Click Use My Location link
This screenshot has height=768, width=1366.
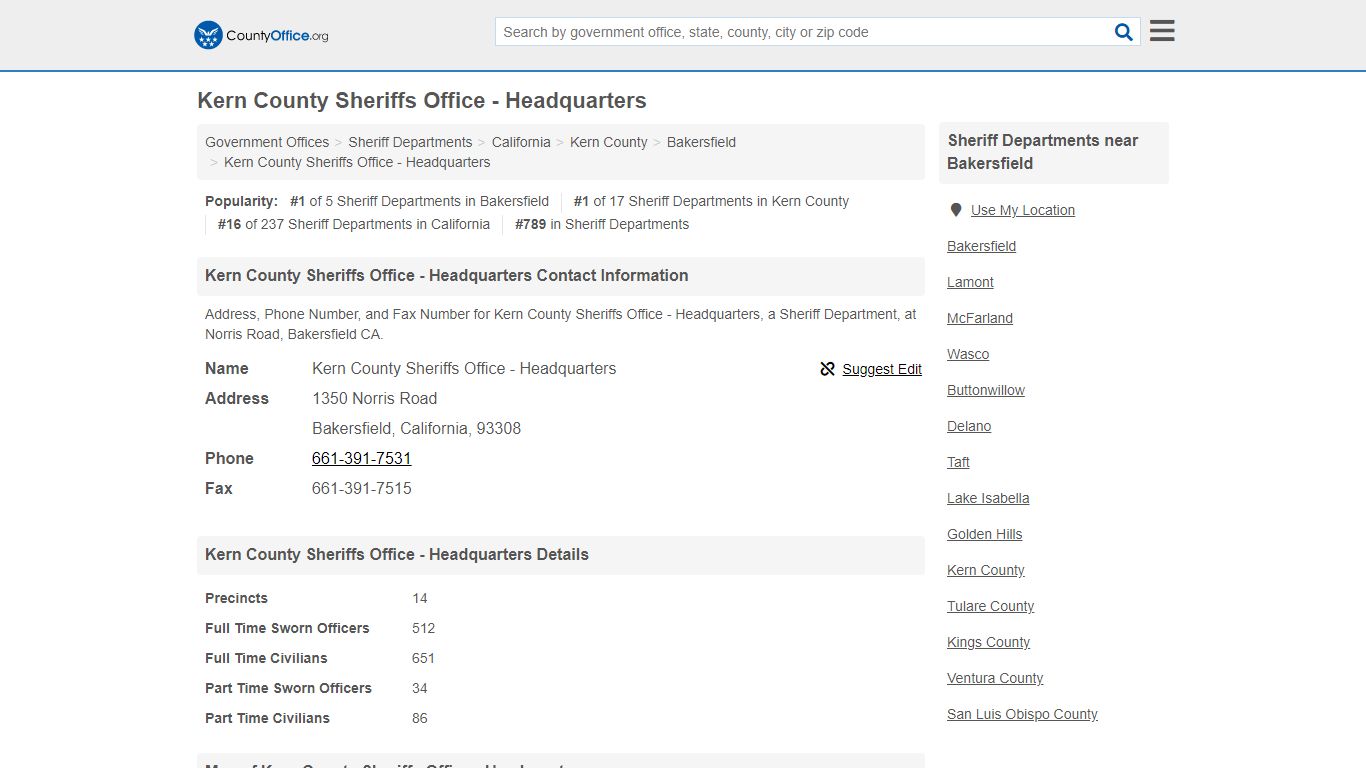point(1023,210)
